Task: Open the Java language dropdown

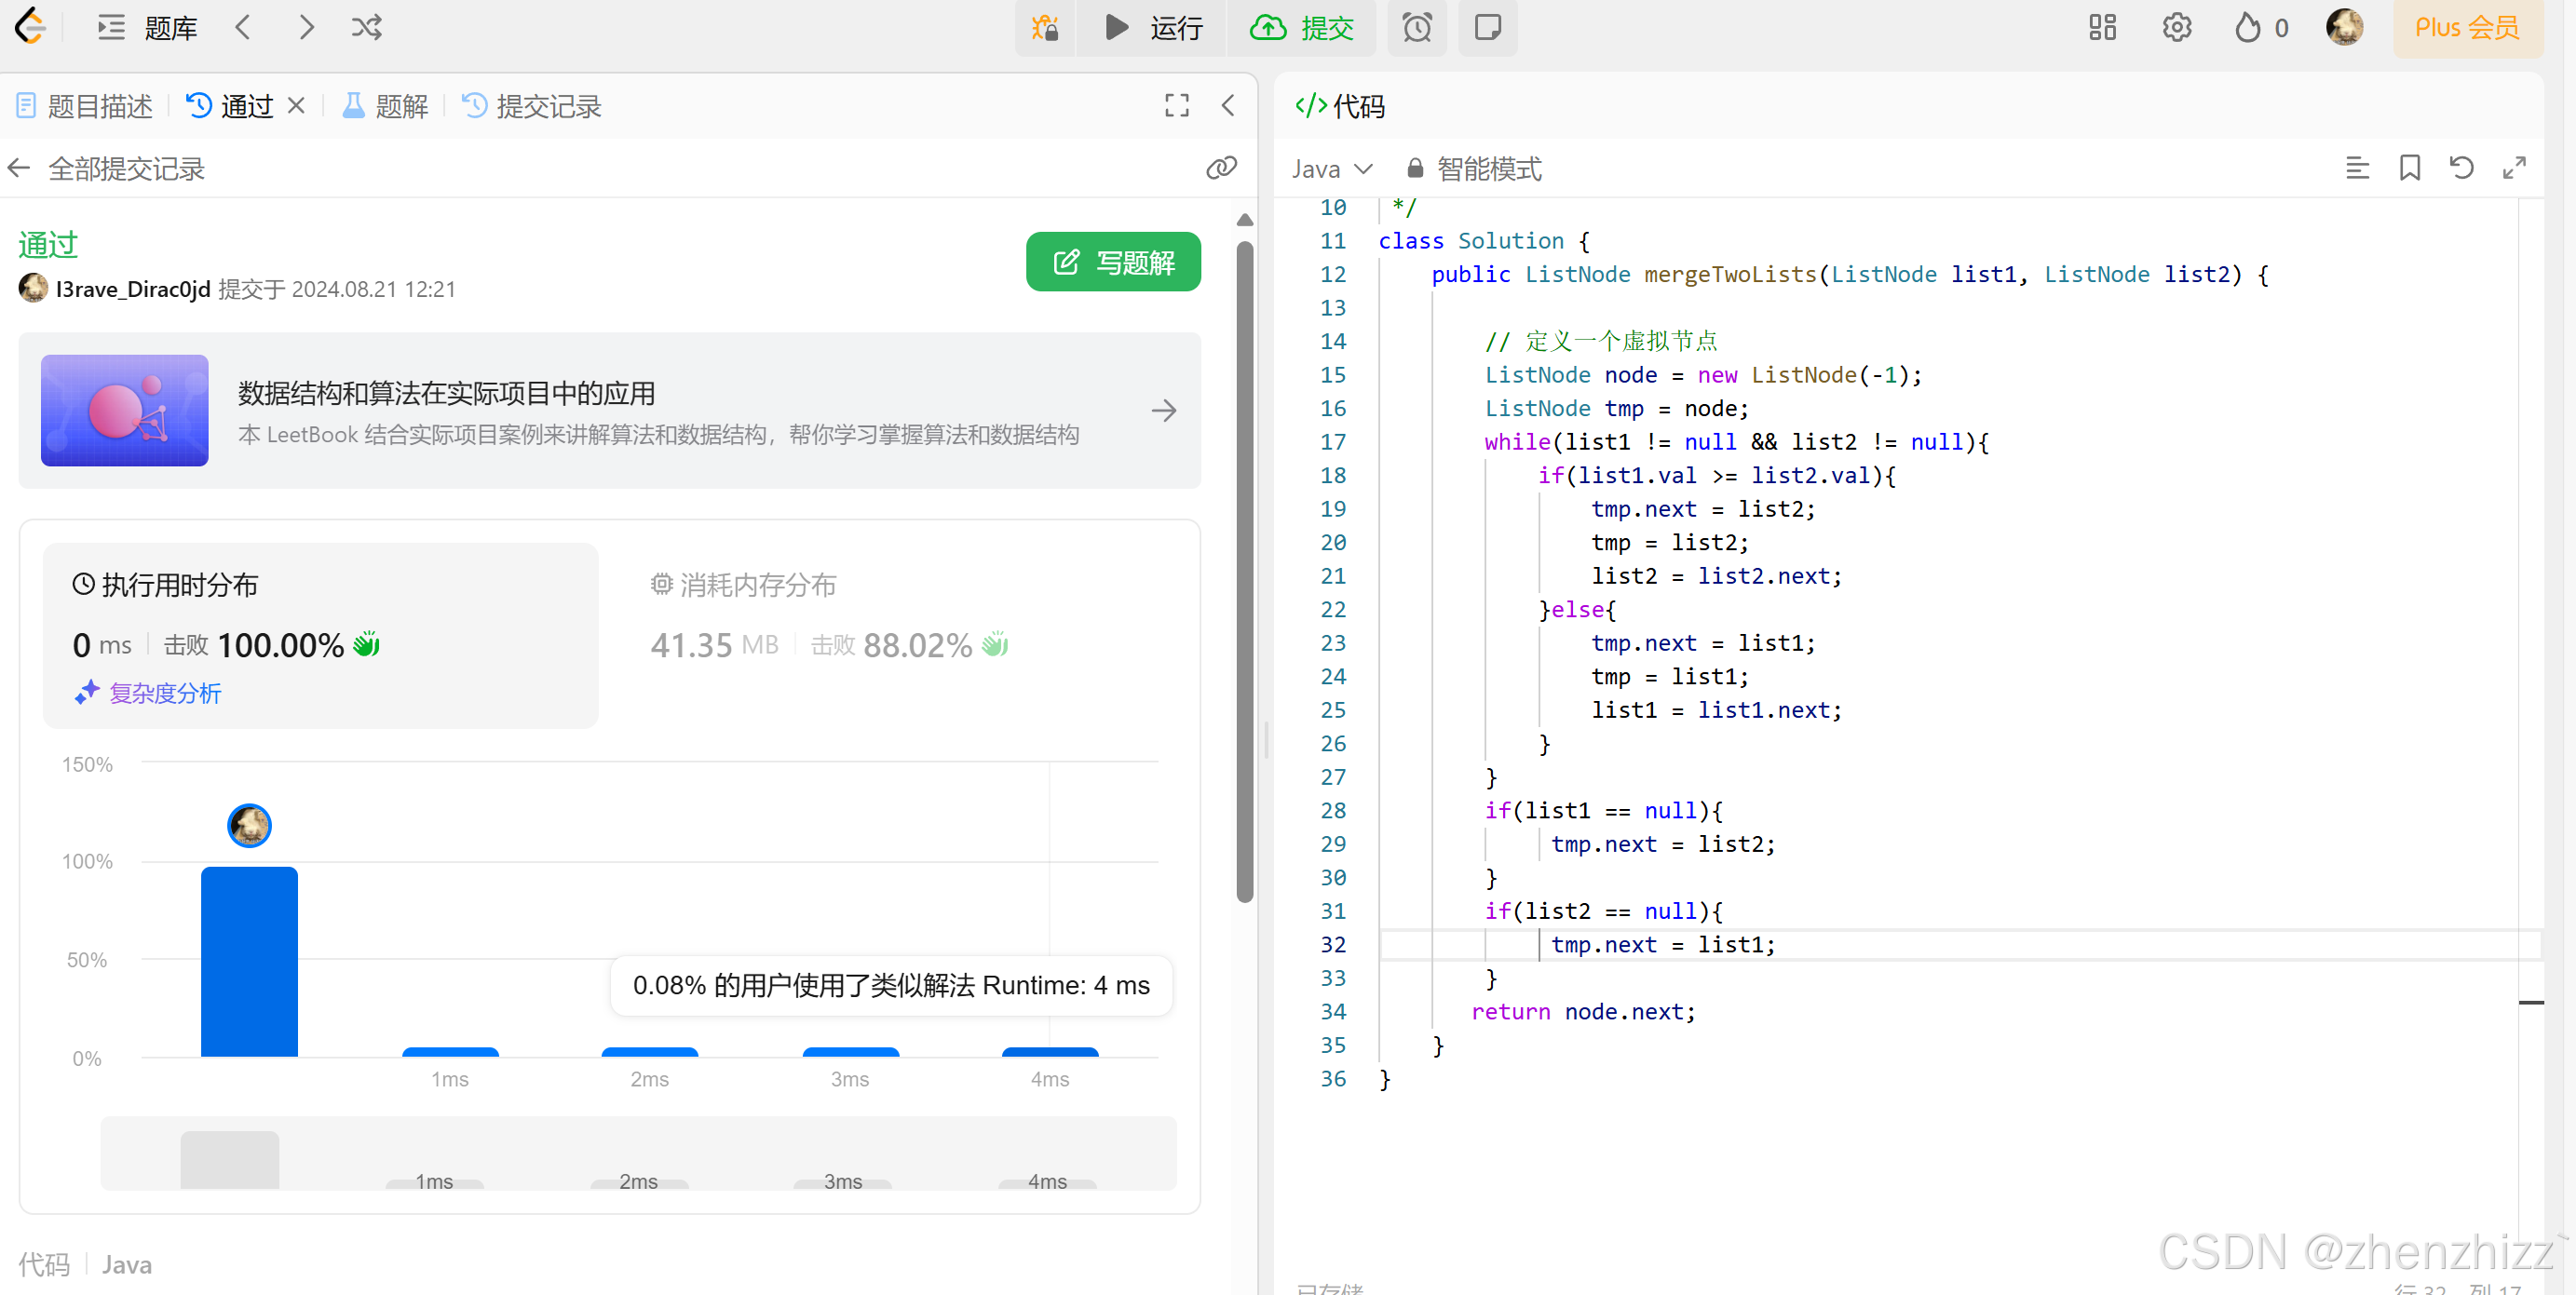Action: [x=1331, y=169]
